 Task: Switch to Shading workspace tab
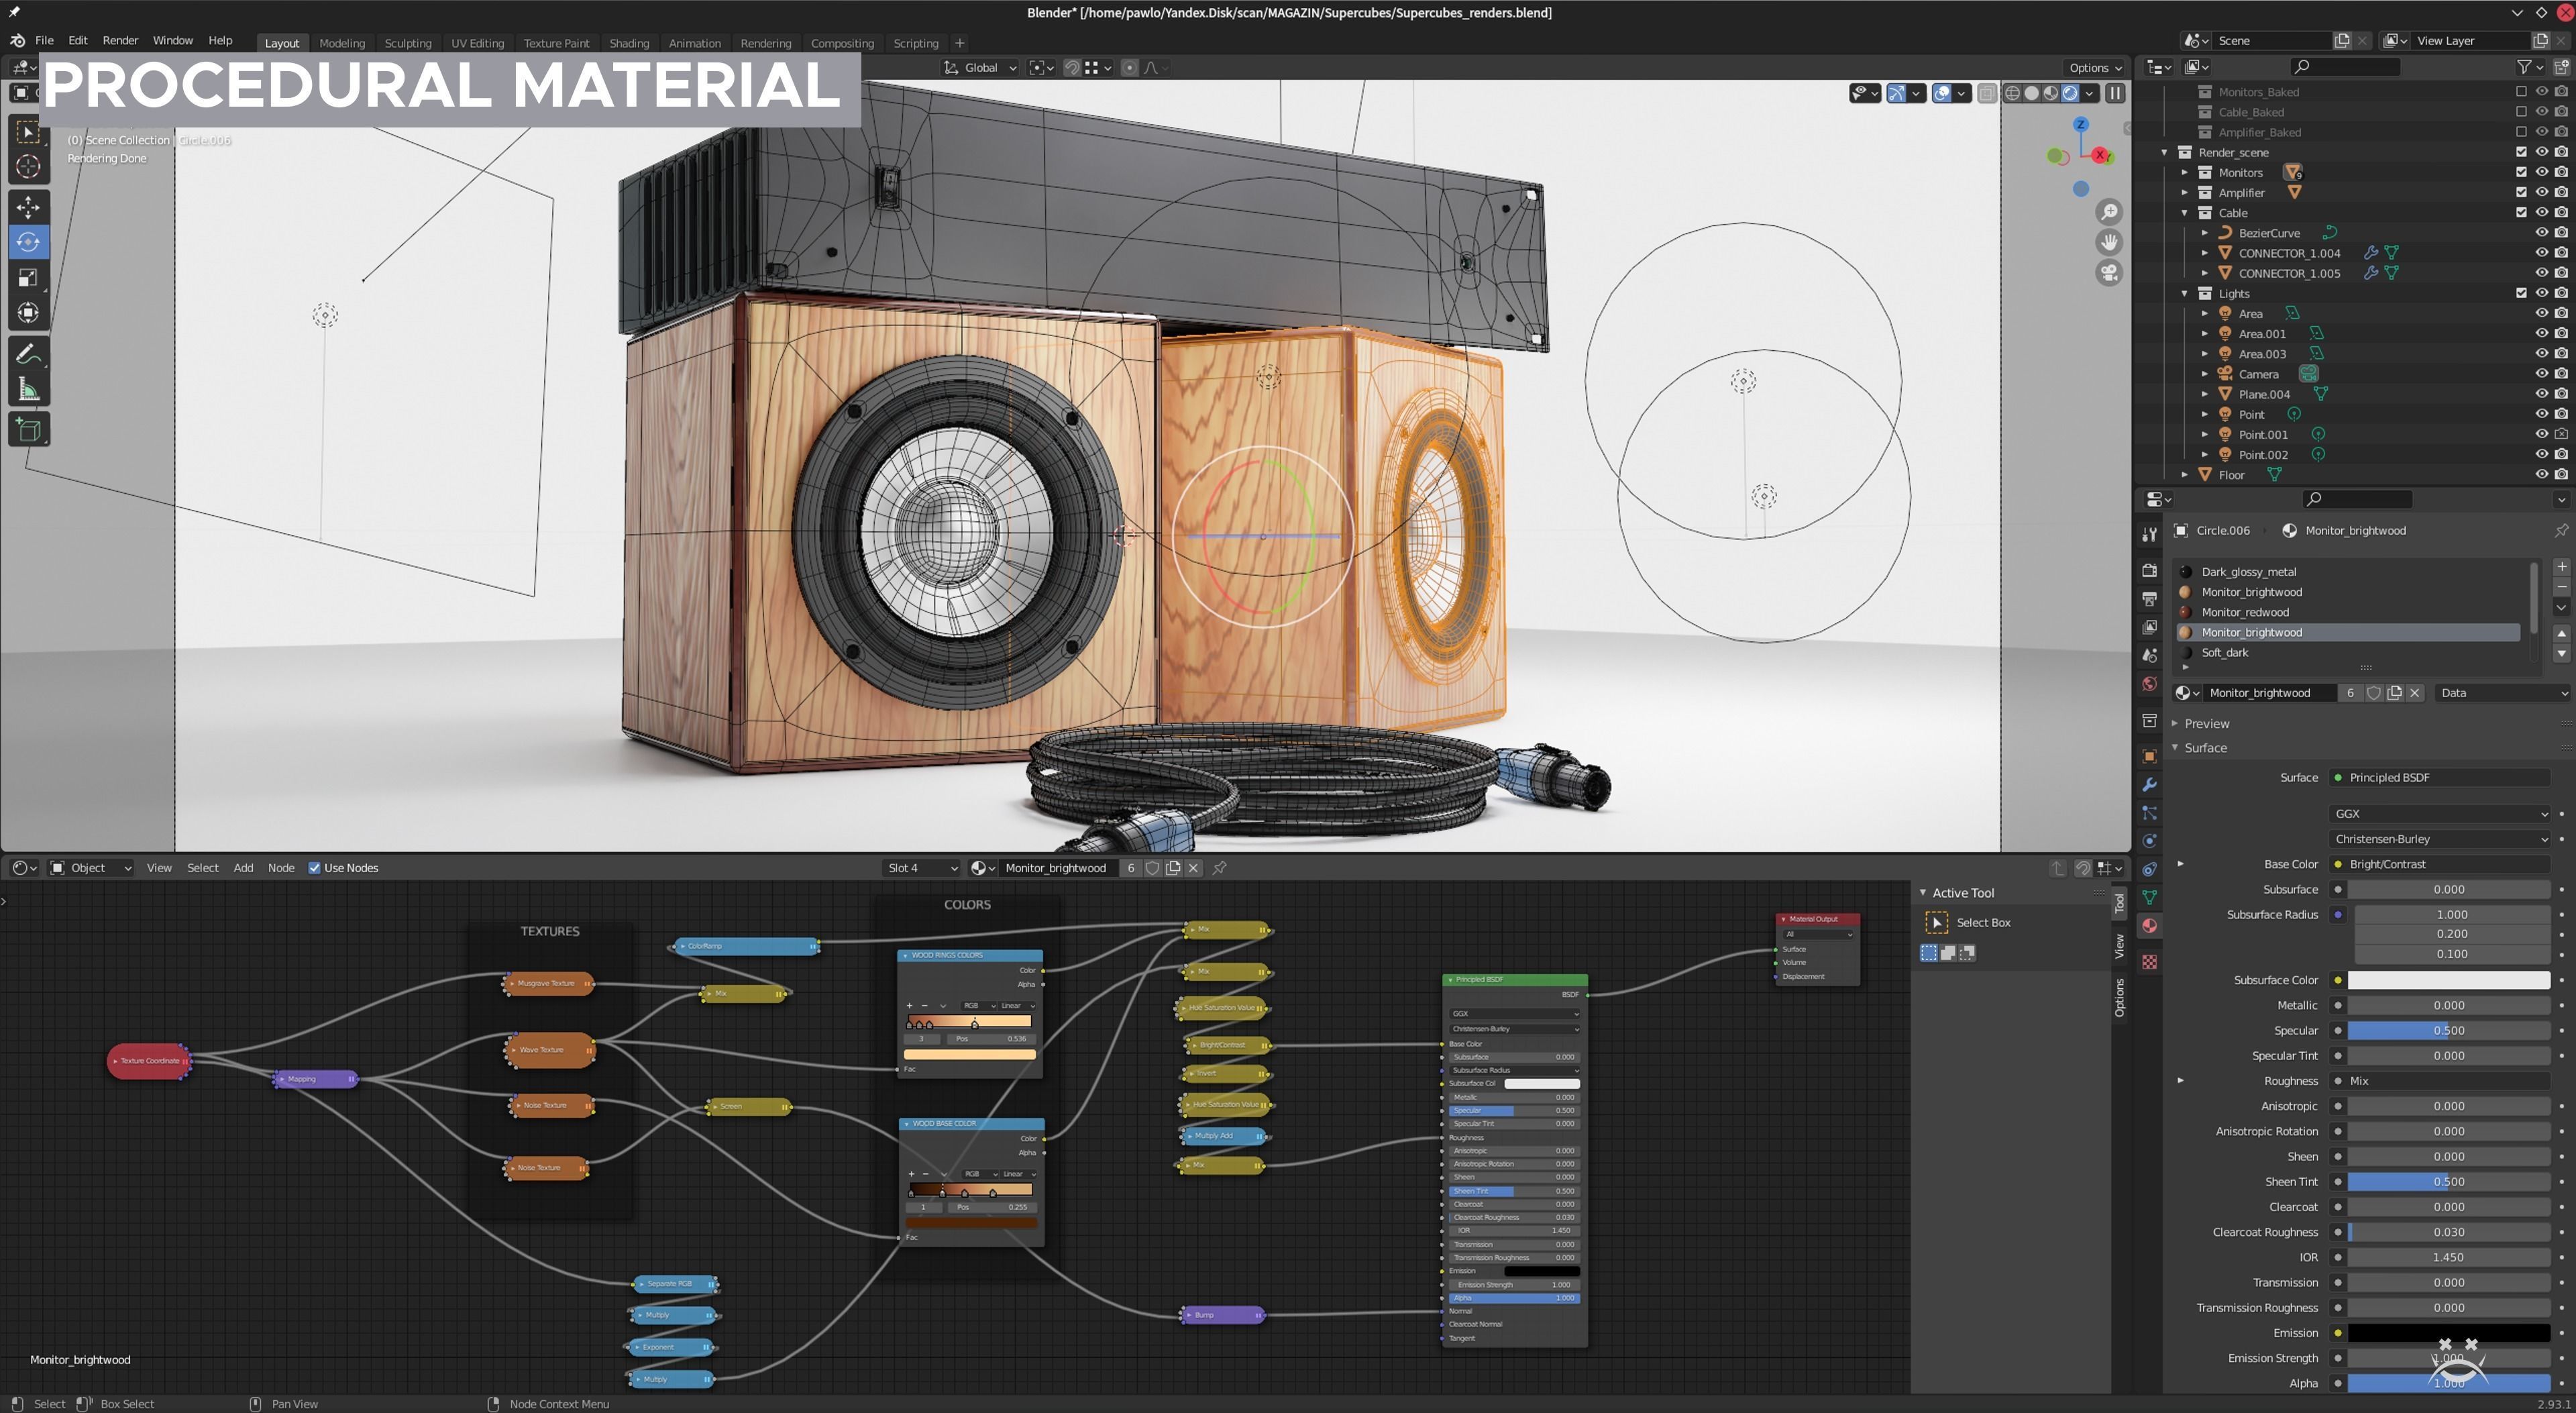(629, 43)
